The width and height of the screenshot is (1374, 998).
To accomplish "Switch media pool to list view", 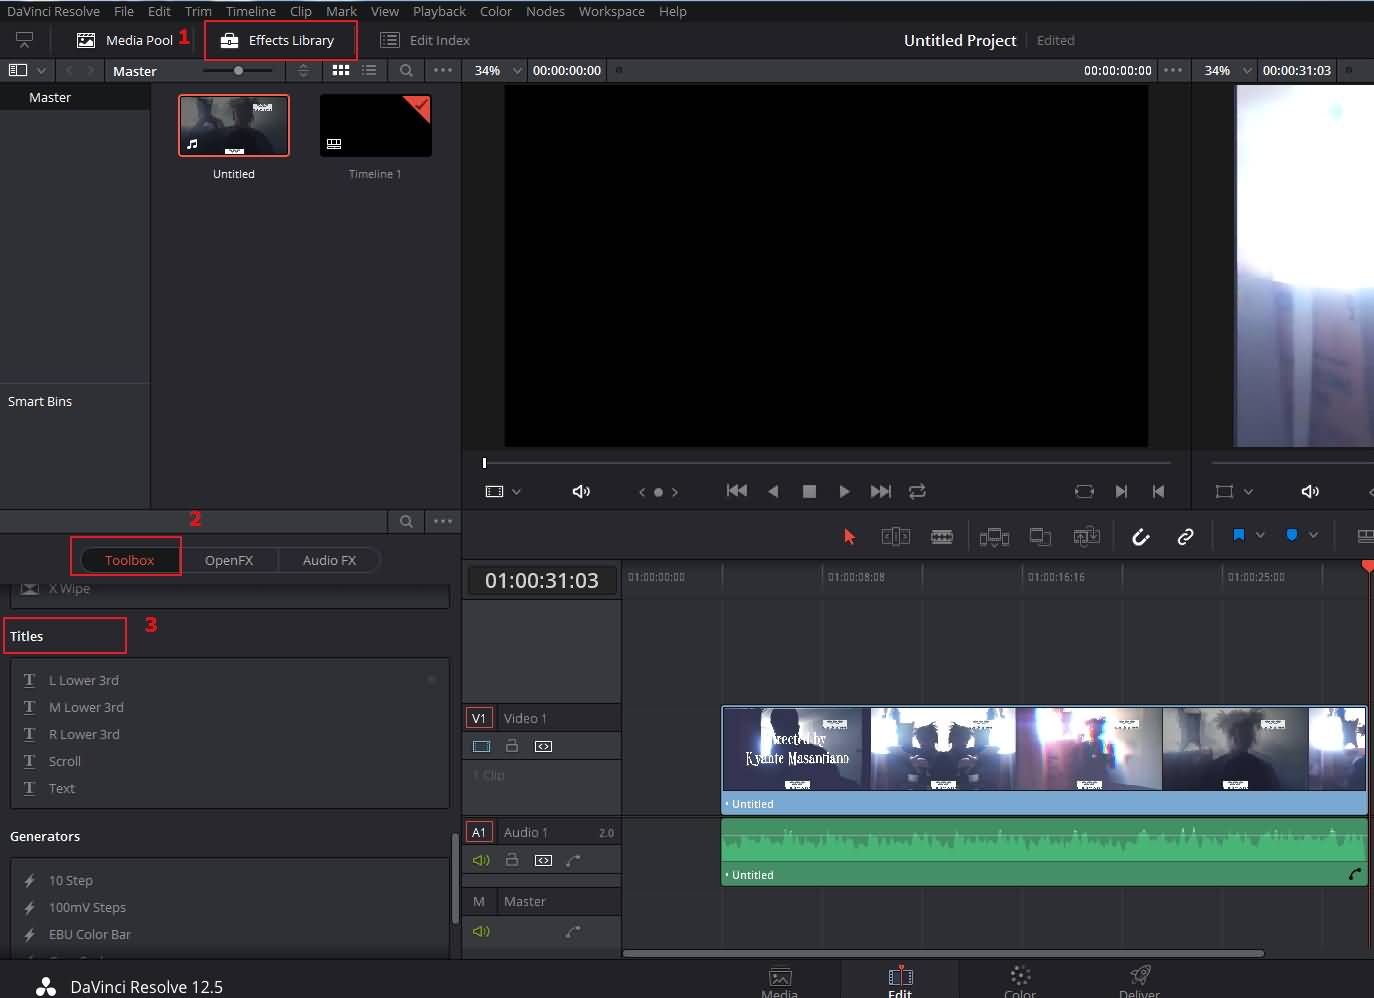I will (x=369, y=71).
